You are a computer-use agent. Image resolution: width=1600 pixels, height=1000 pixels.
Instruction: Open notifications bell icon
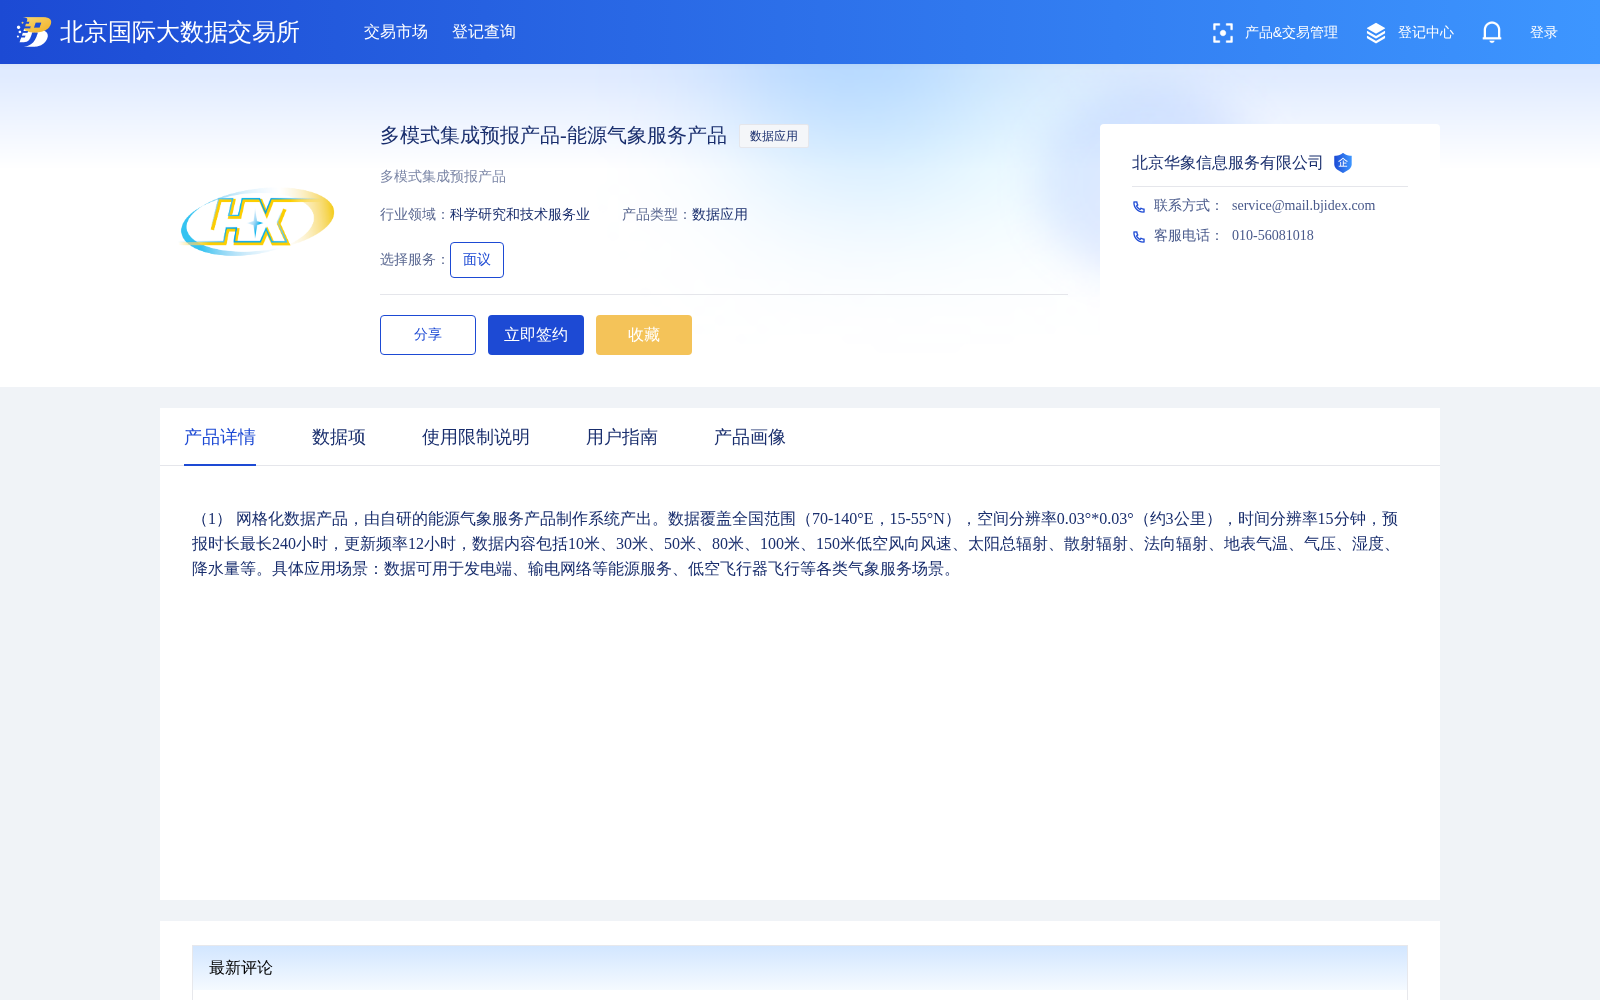pyautogui.click(x=1492, y=33)
